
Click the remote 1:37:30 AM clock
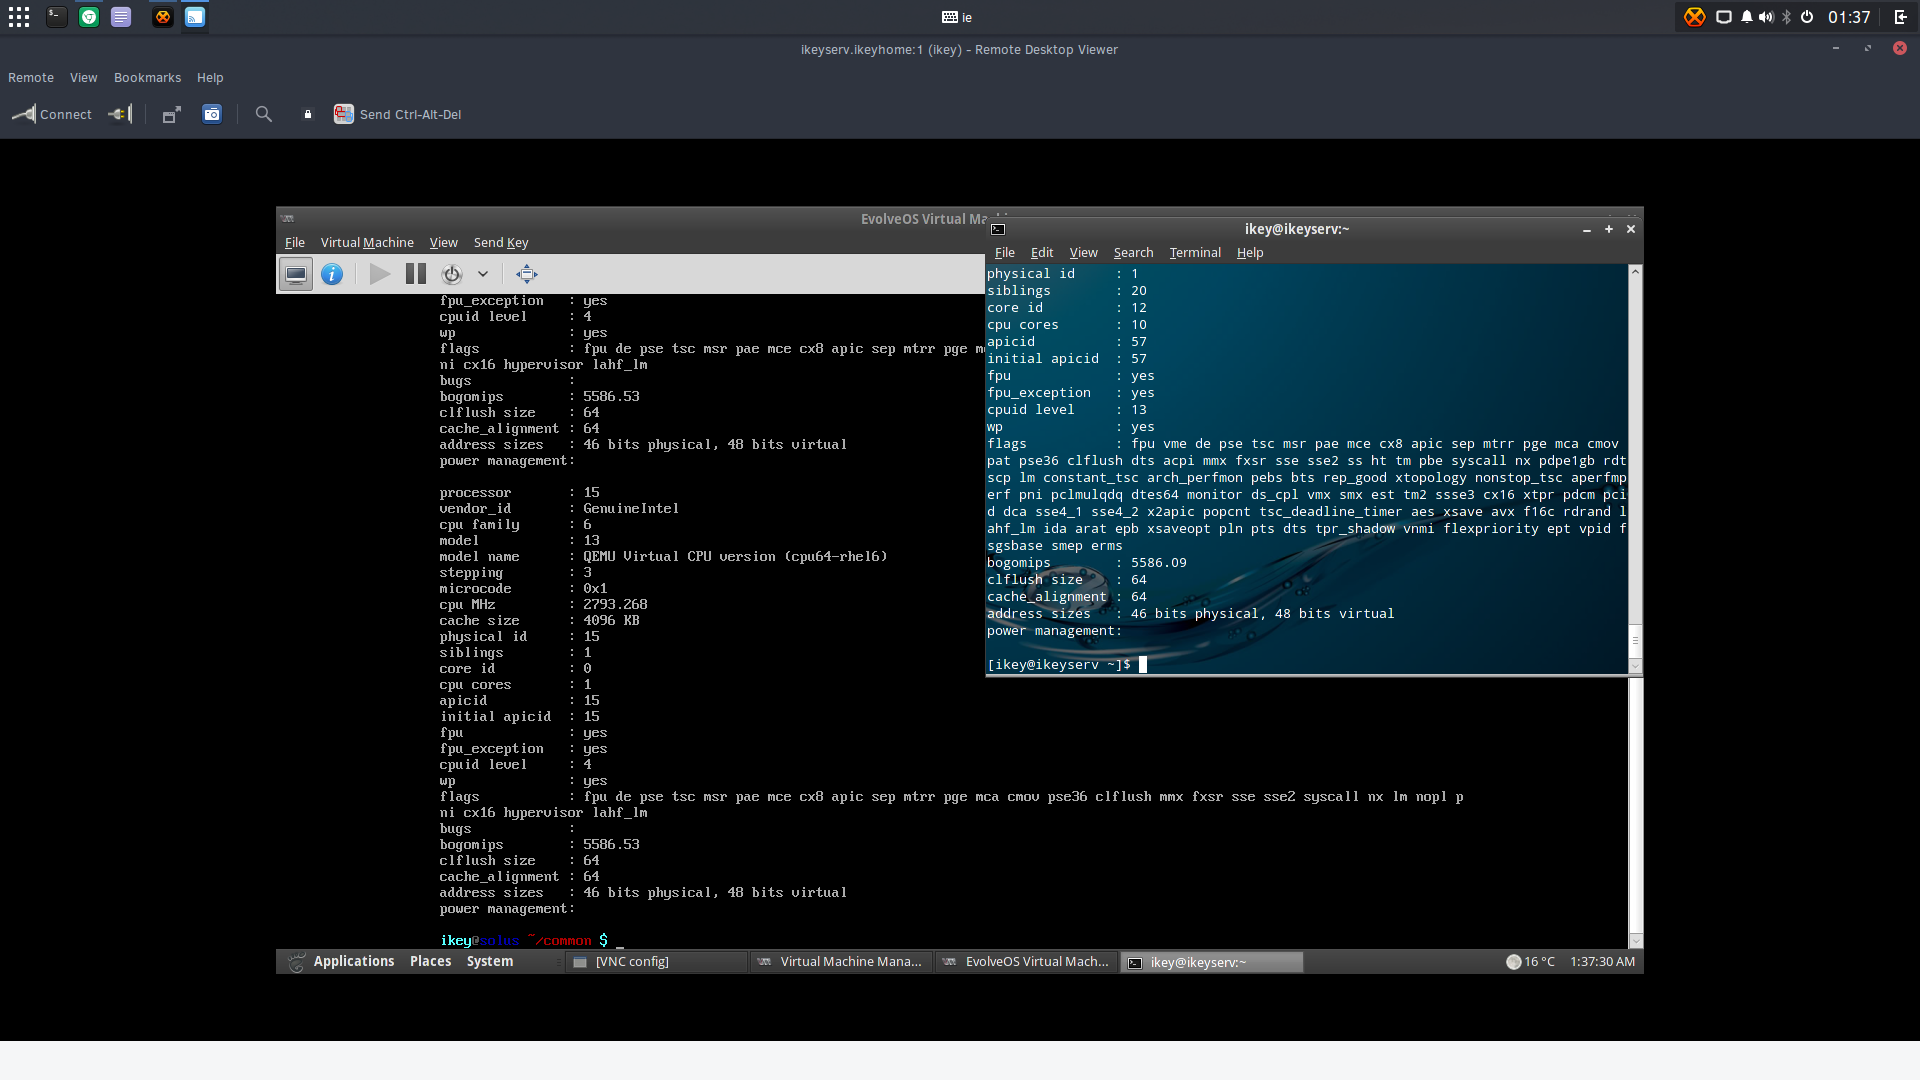point(1602,962)
